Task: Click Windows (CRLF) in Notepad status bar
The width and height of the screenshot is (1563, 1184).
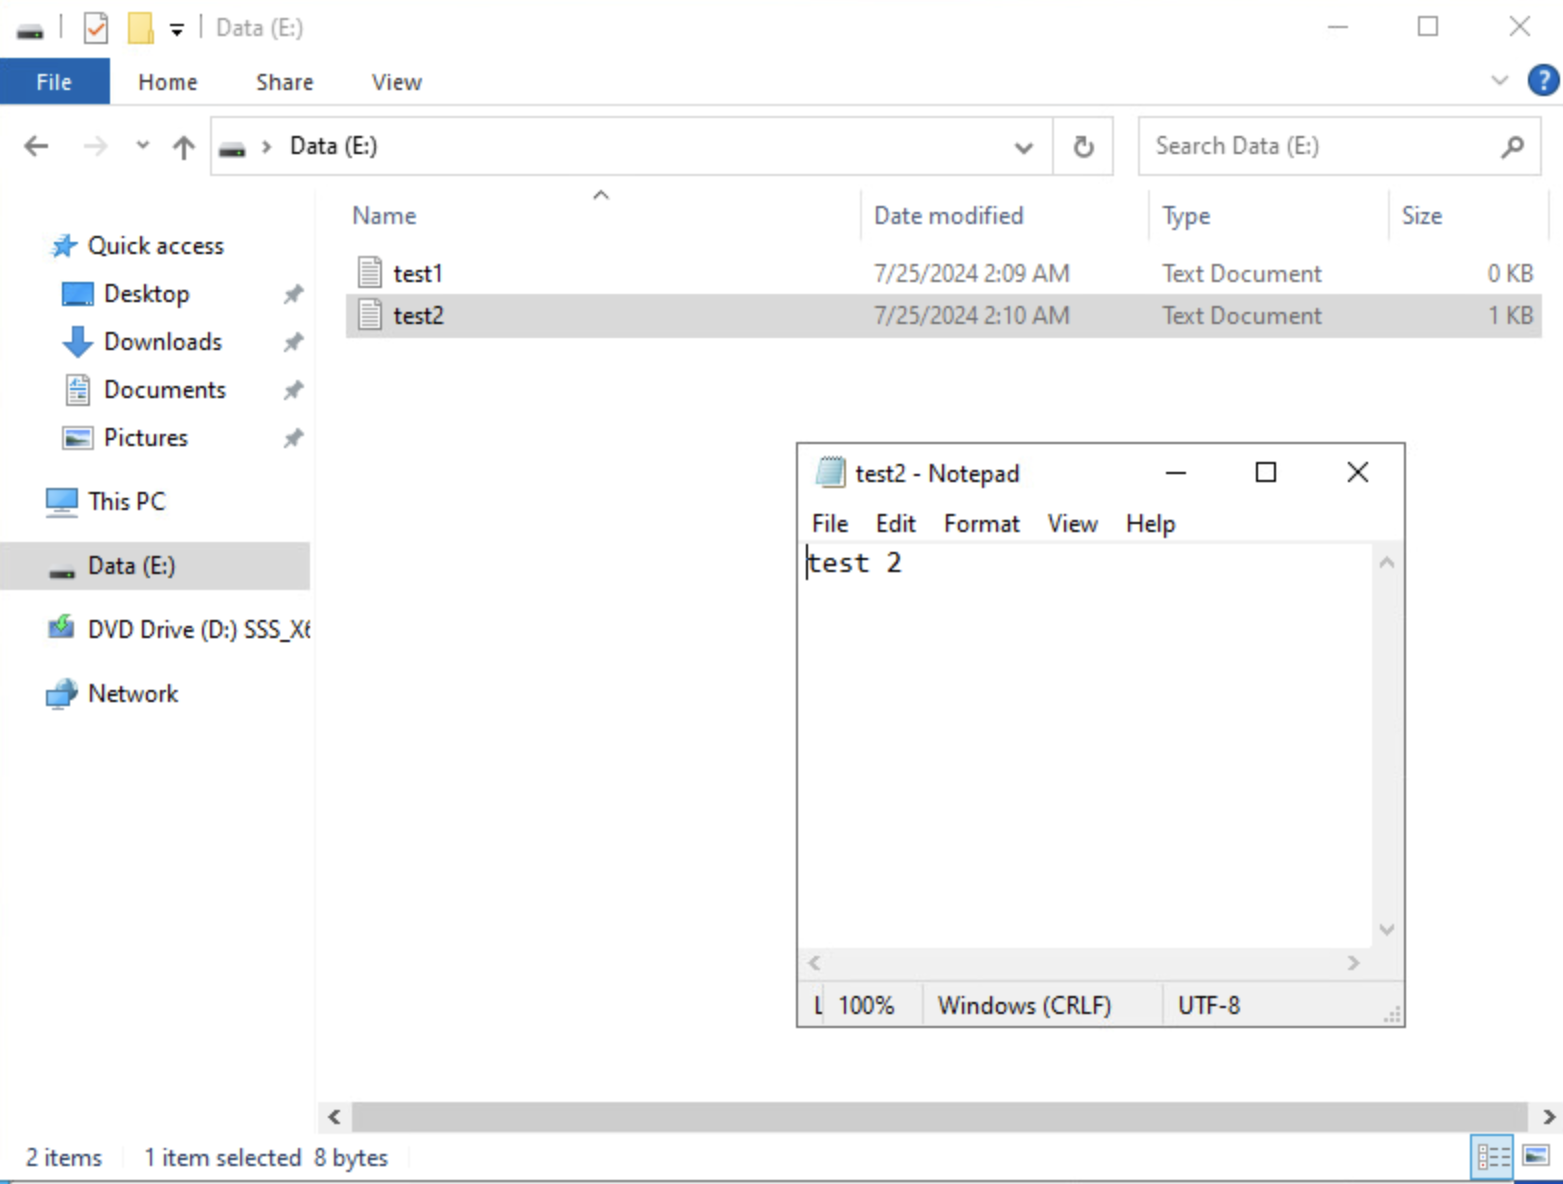Action: point(1024,1005)
